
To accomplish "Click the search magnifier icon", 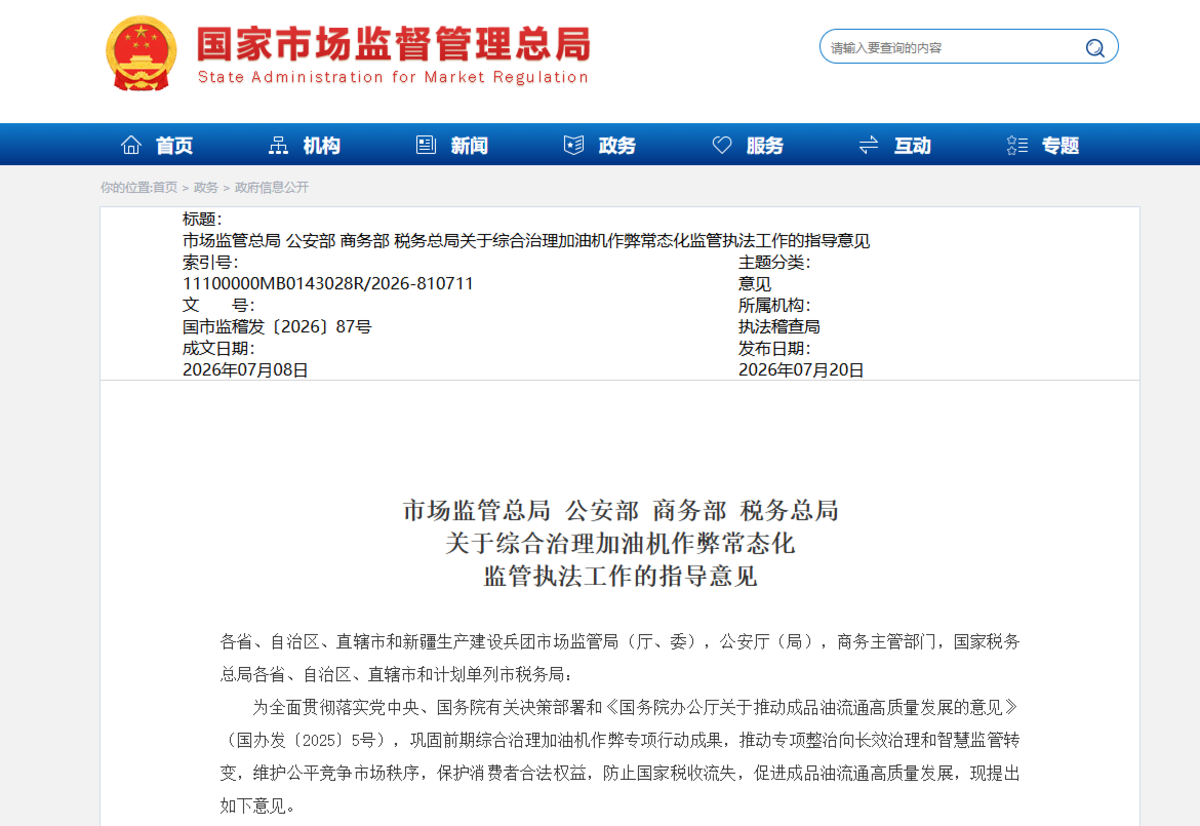I will pyautogui.click(x=1095, y=47).
